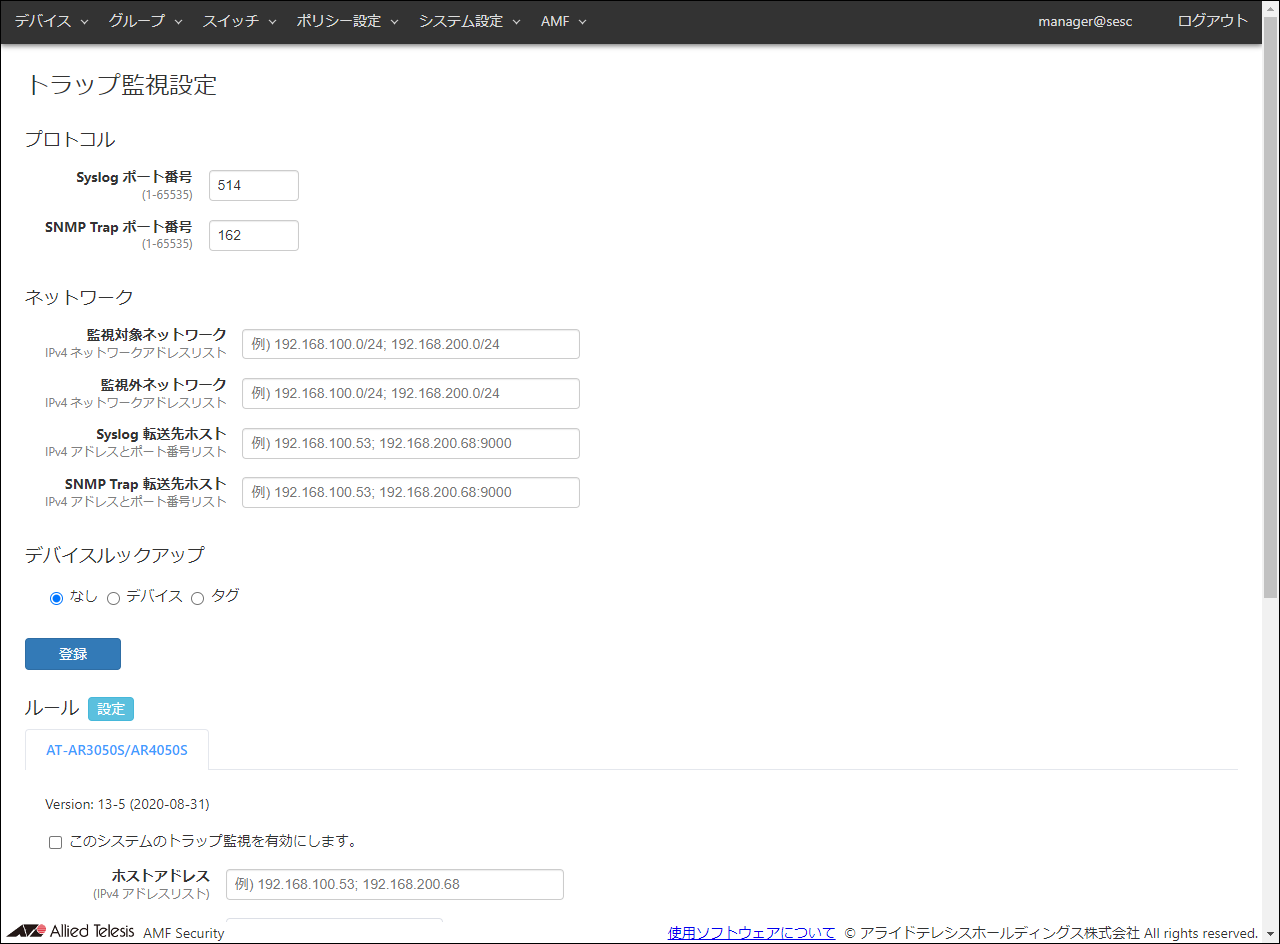
Task: Open the スイッチ dropdown menu
Action: coord(239,21)
